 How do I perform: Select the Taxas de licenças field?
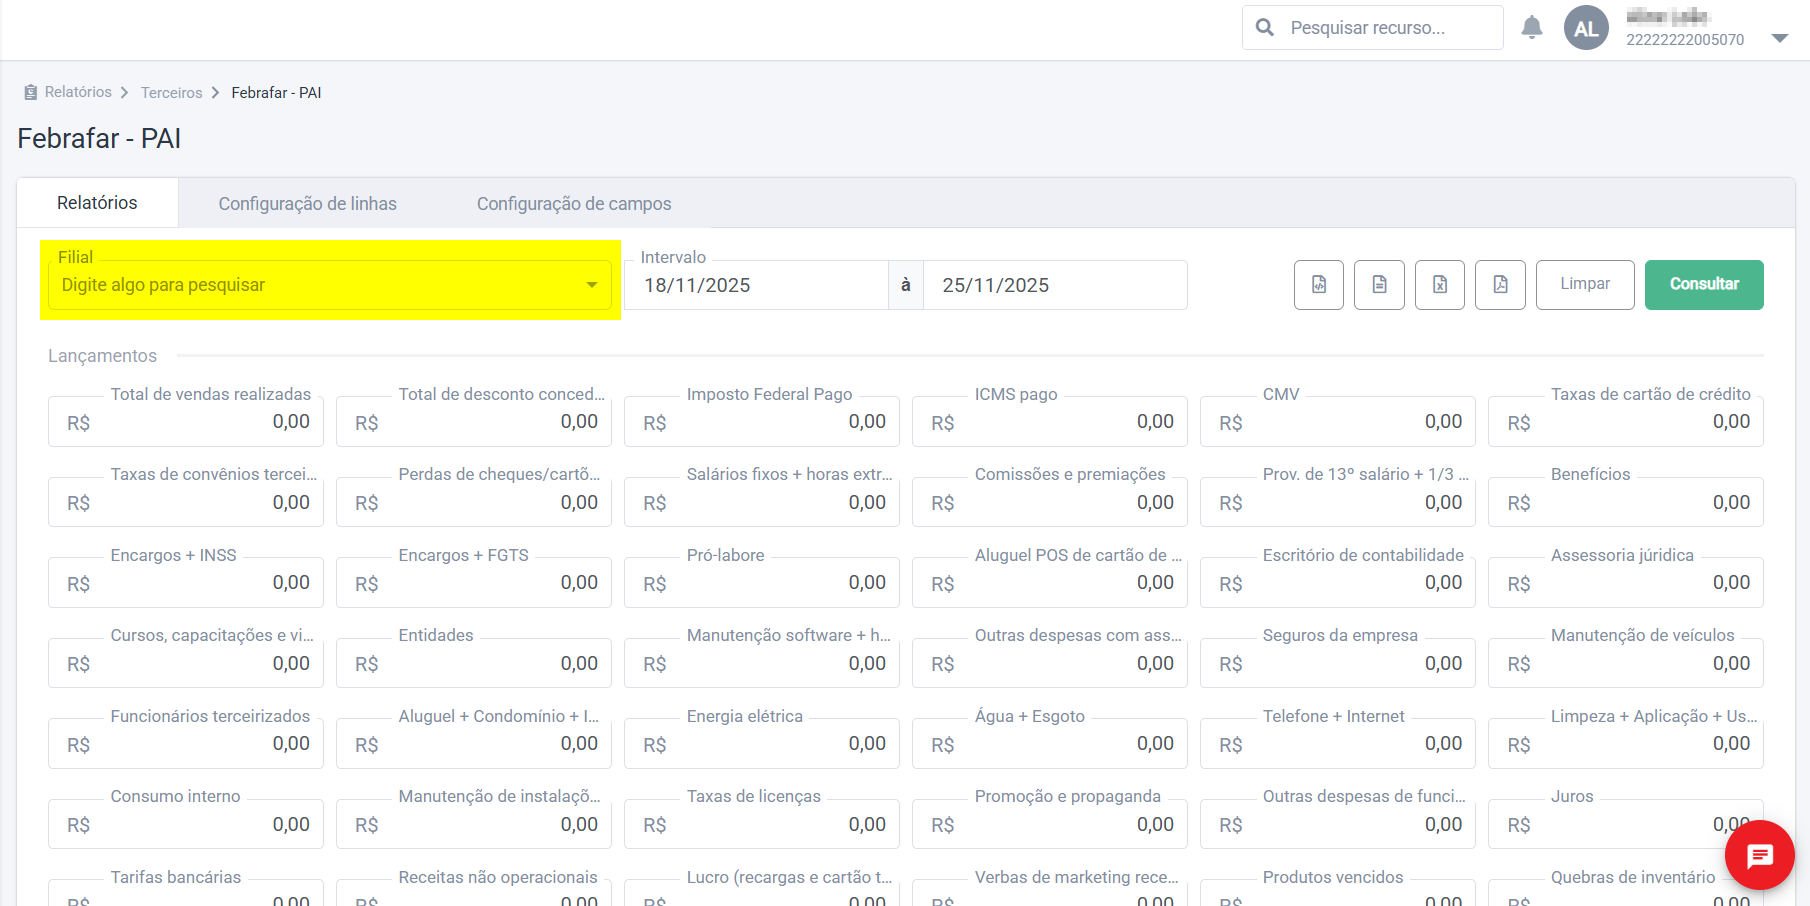[762, 824]
